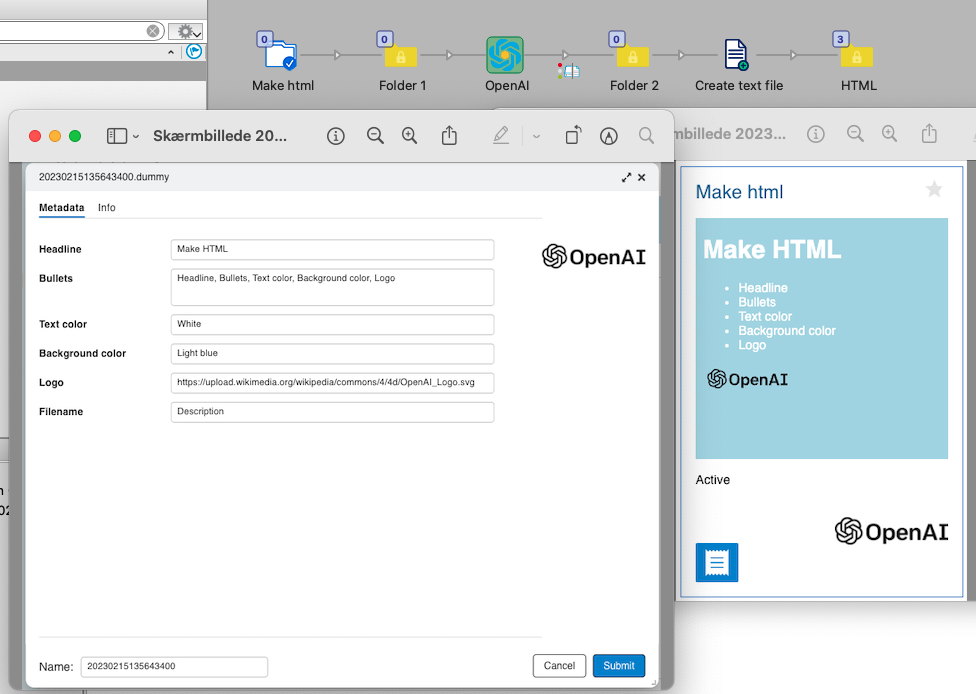Click the Make html folder node

282,55
